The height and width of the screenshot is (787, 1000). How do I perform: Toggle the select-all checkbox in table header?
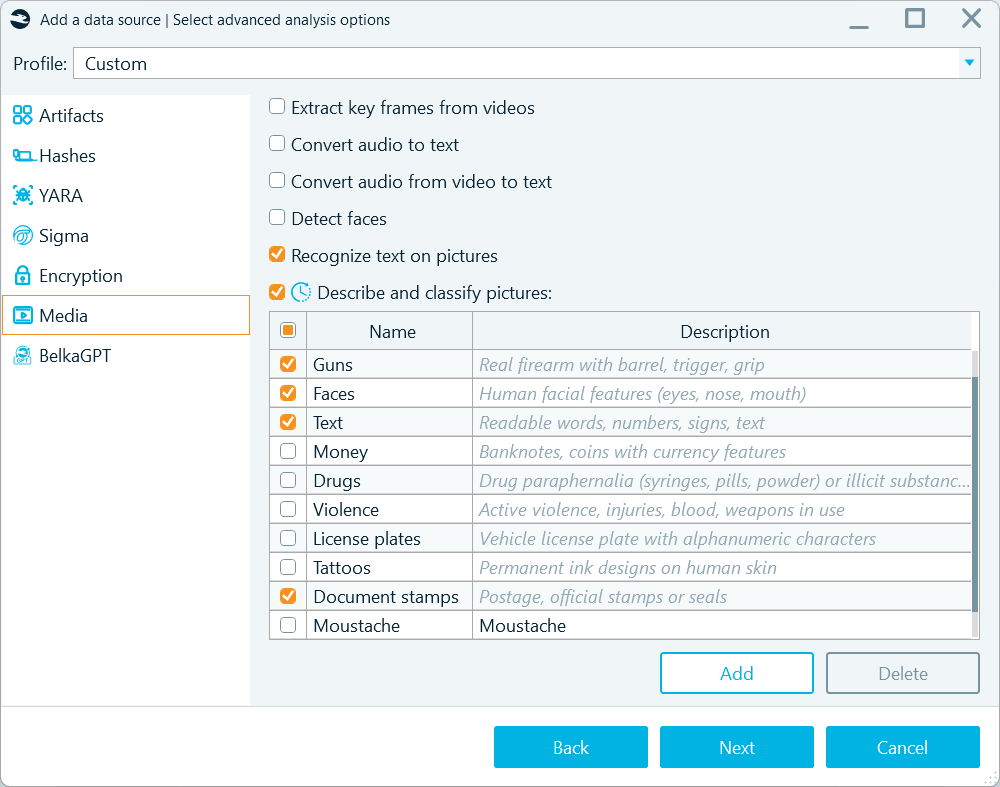click(x=287, y=330)
